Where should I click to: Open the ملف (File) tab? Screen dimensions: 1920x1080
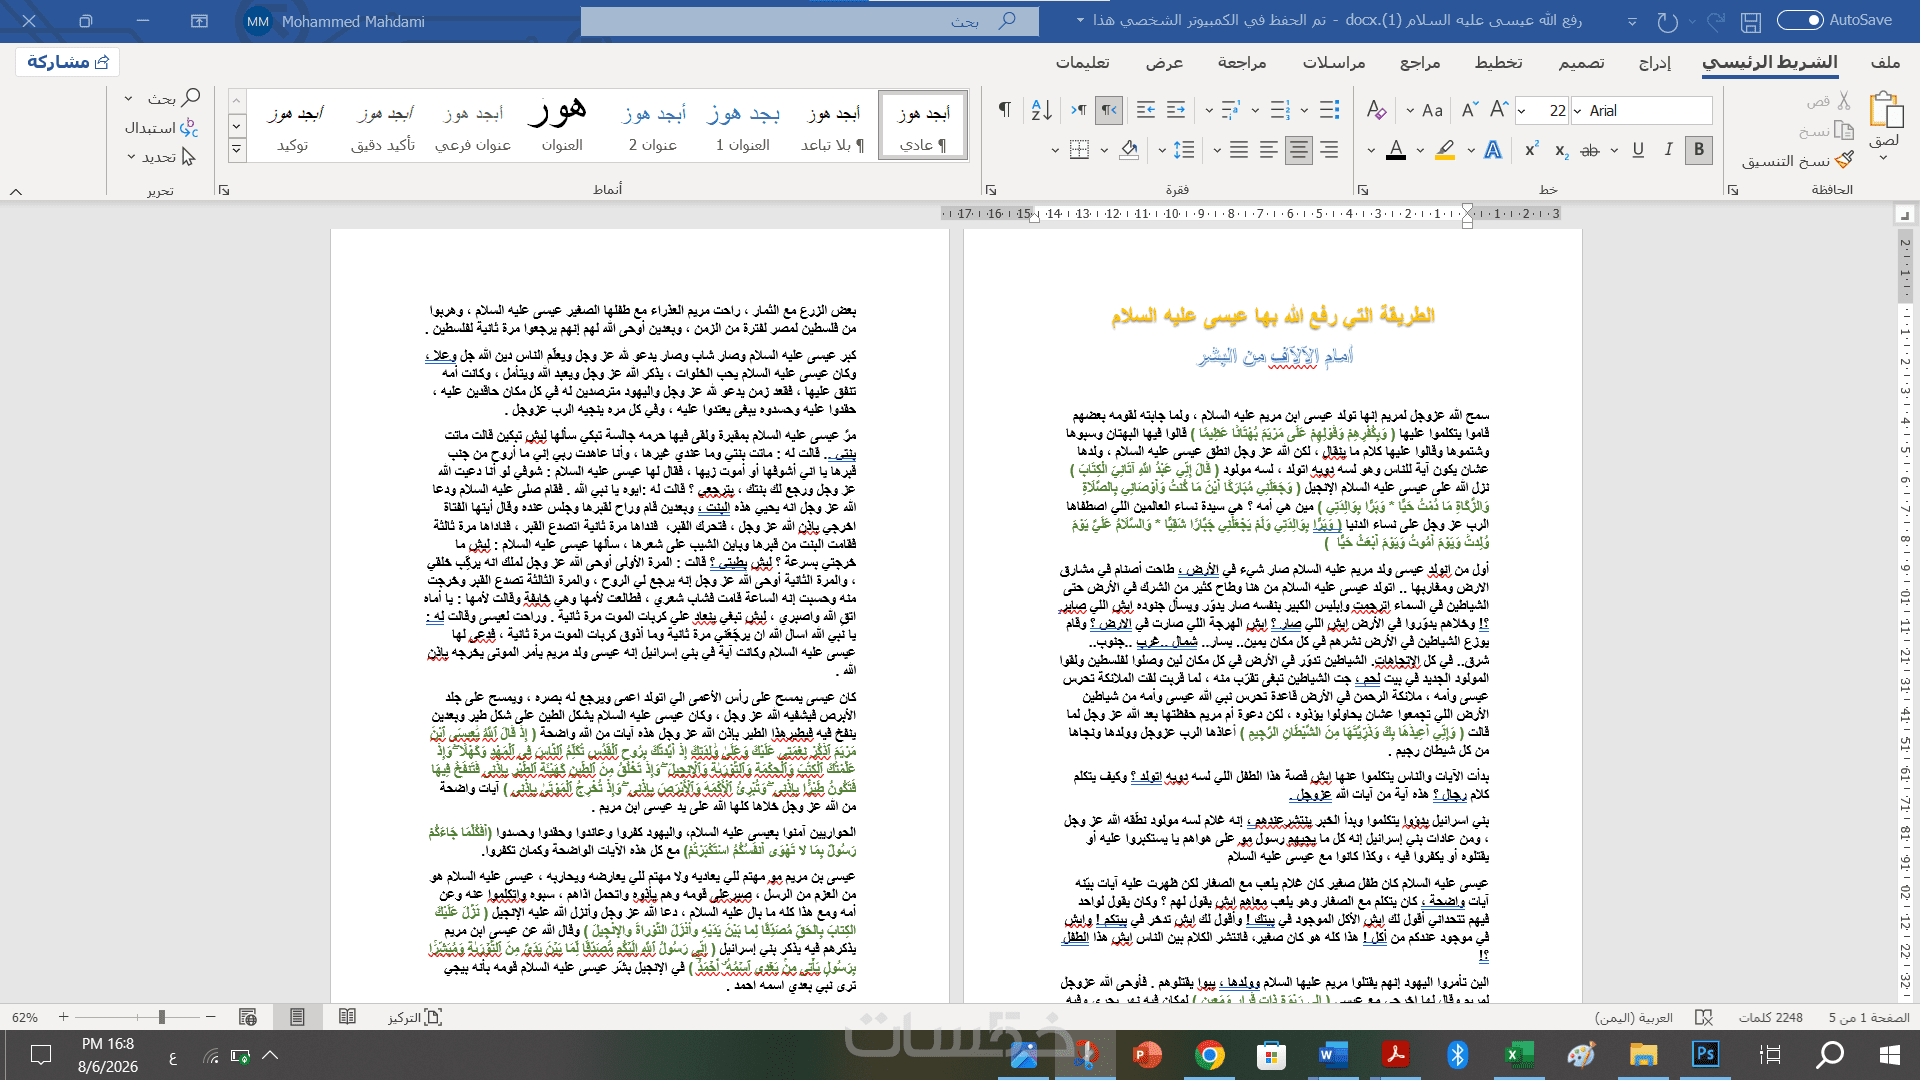pyautogui.click(x=1885, y=62)
